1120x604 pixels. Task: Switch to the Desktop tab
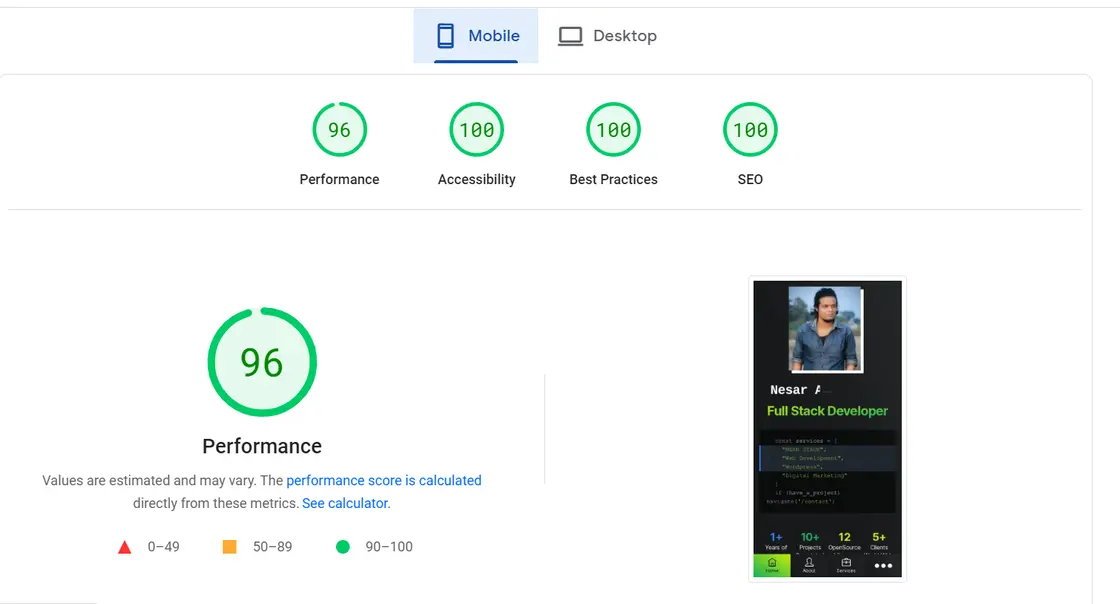pos(608,36)
